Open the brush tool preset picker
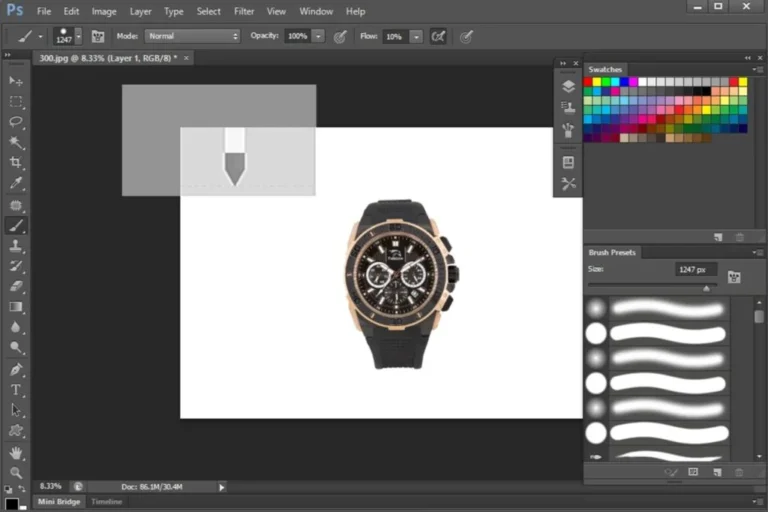The width and height of the screenshot is (768, 512). pos(29,36)
